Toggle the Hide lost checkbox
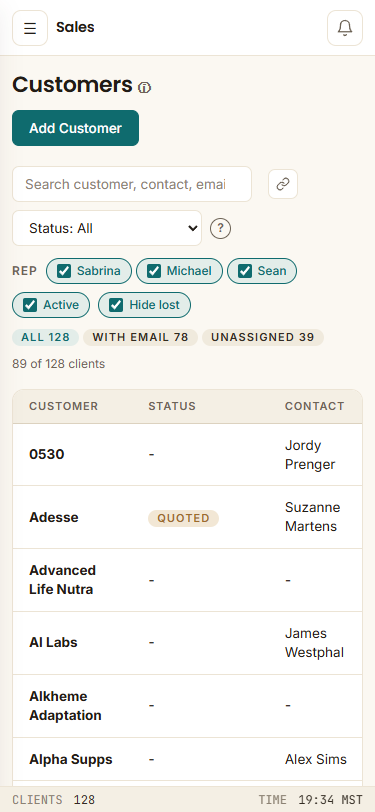The height and width of the screenshot is (812, 375). click(116, 305)
